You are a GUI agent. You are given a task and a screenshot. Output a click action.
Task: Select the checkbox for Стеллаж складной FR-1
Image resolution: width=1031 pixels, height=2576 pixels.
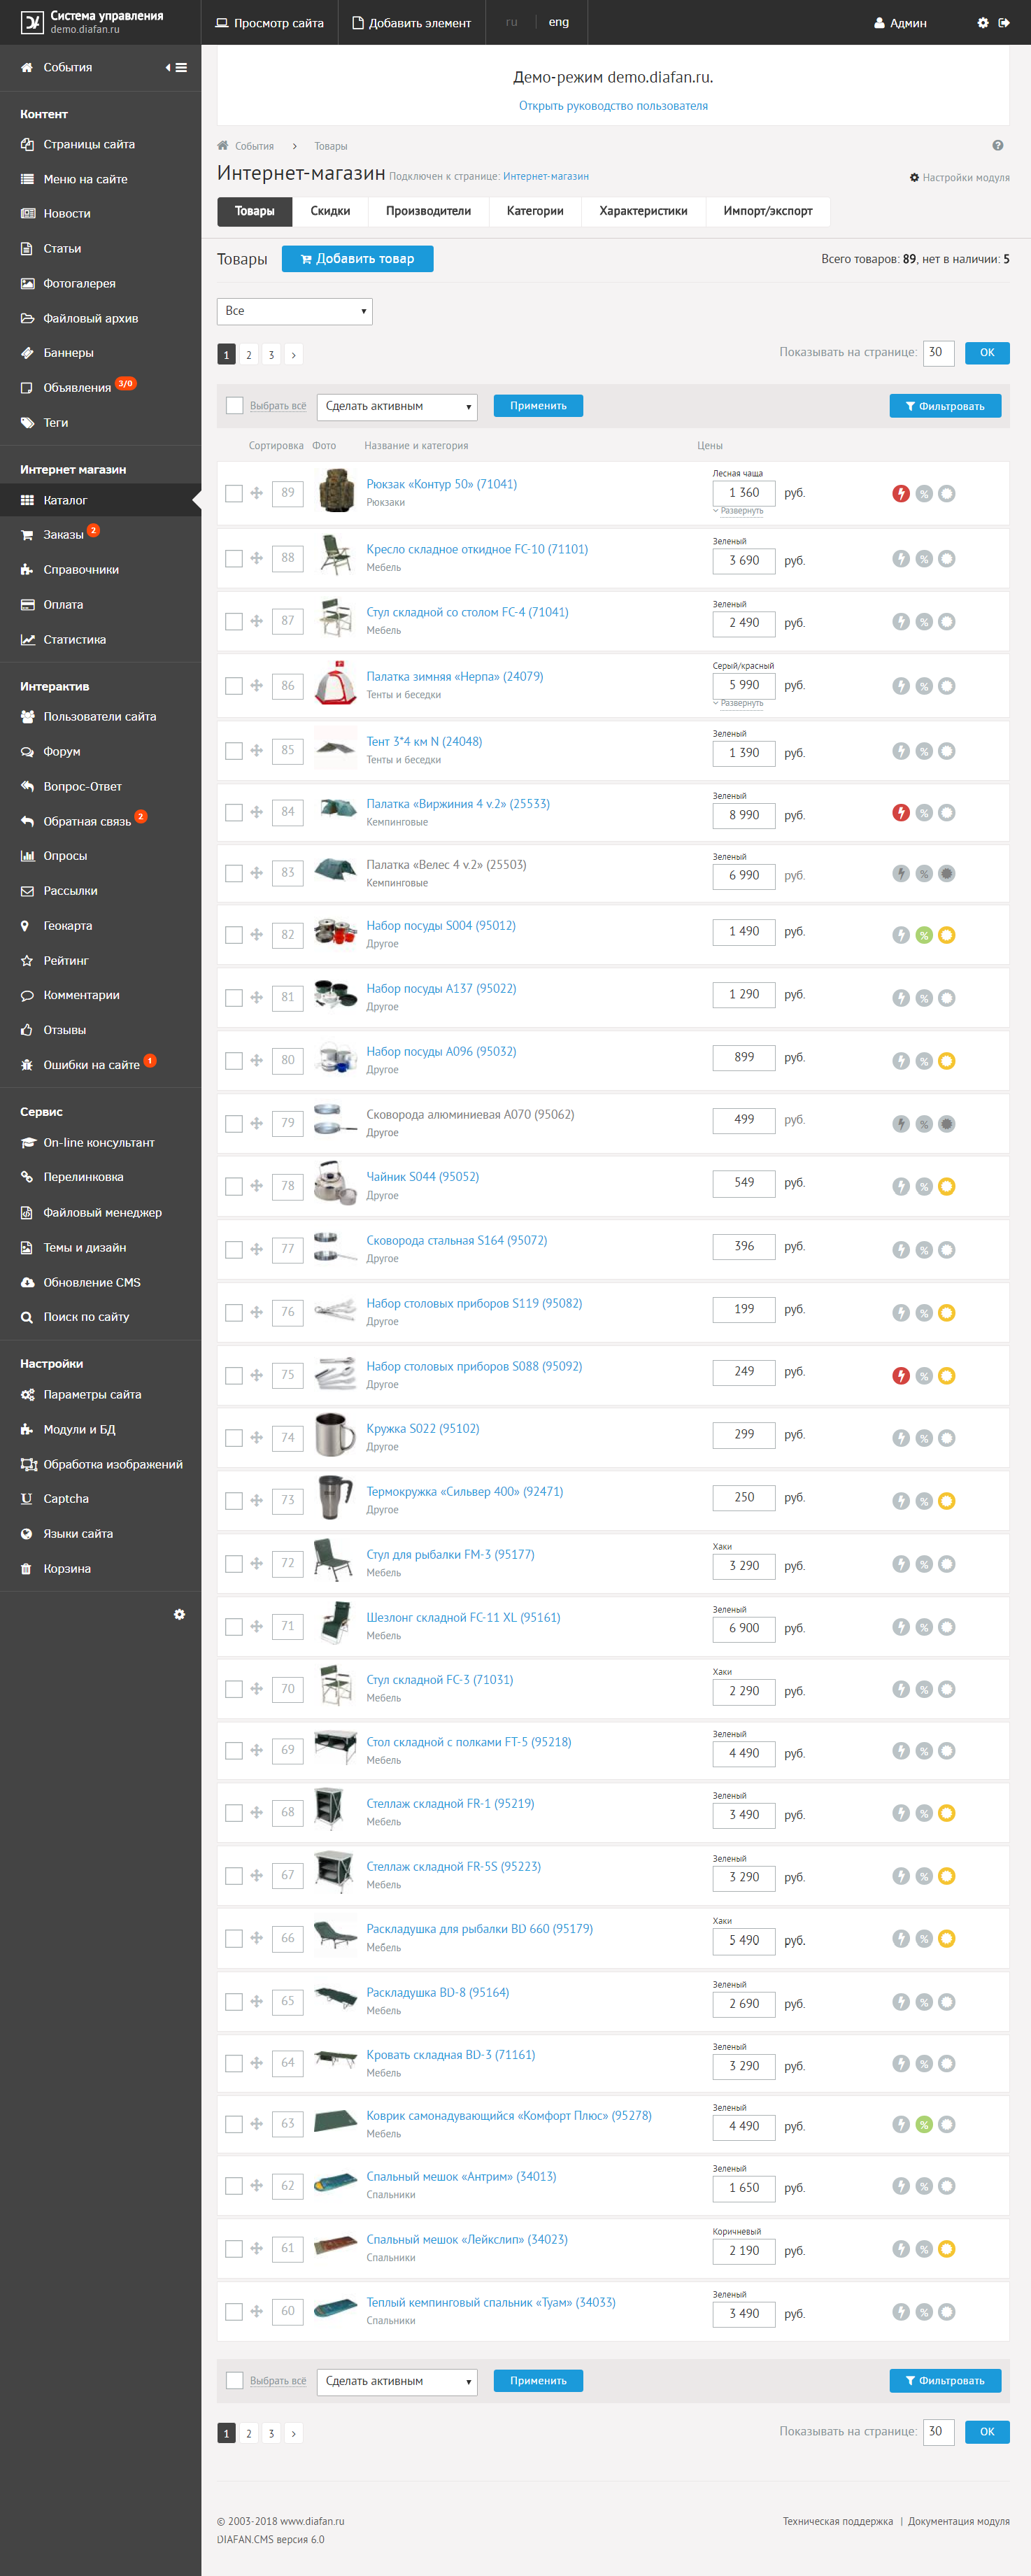coord(234,1813)
